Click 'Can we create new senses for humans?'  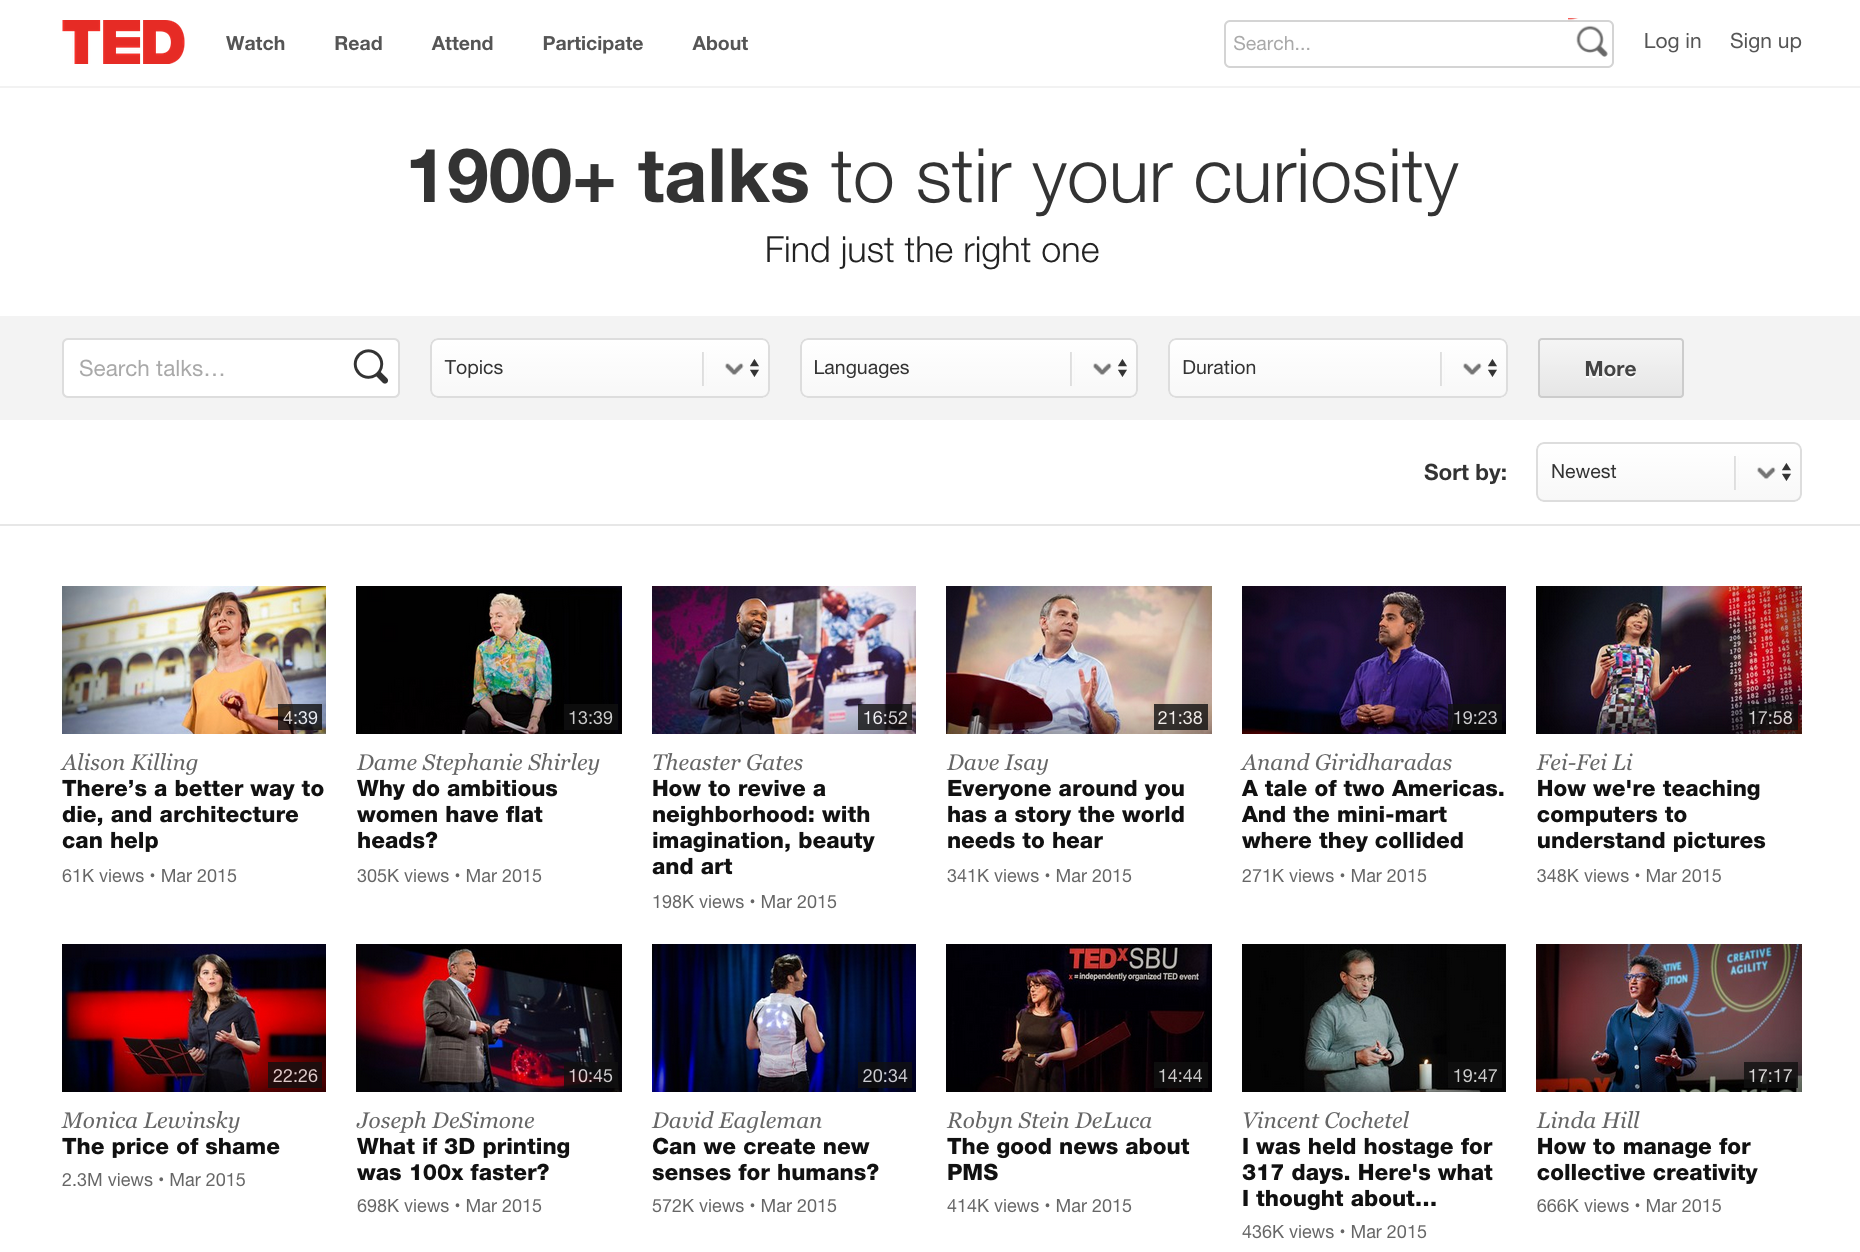pyautogui.click(x=765, y=1159)
